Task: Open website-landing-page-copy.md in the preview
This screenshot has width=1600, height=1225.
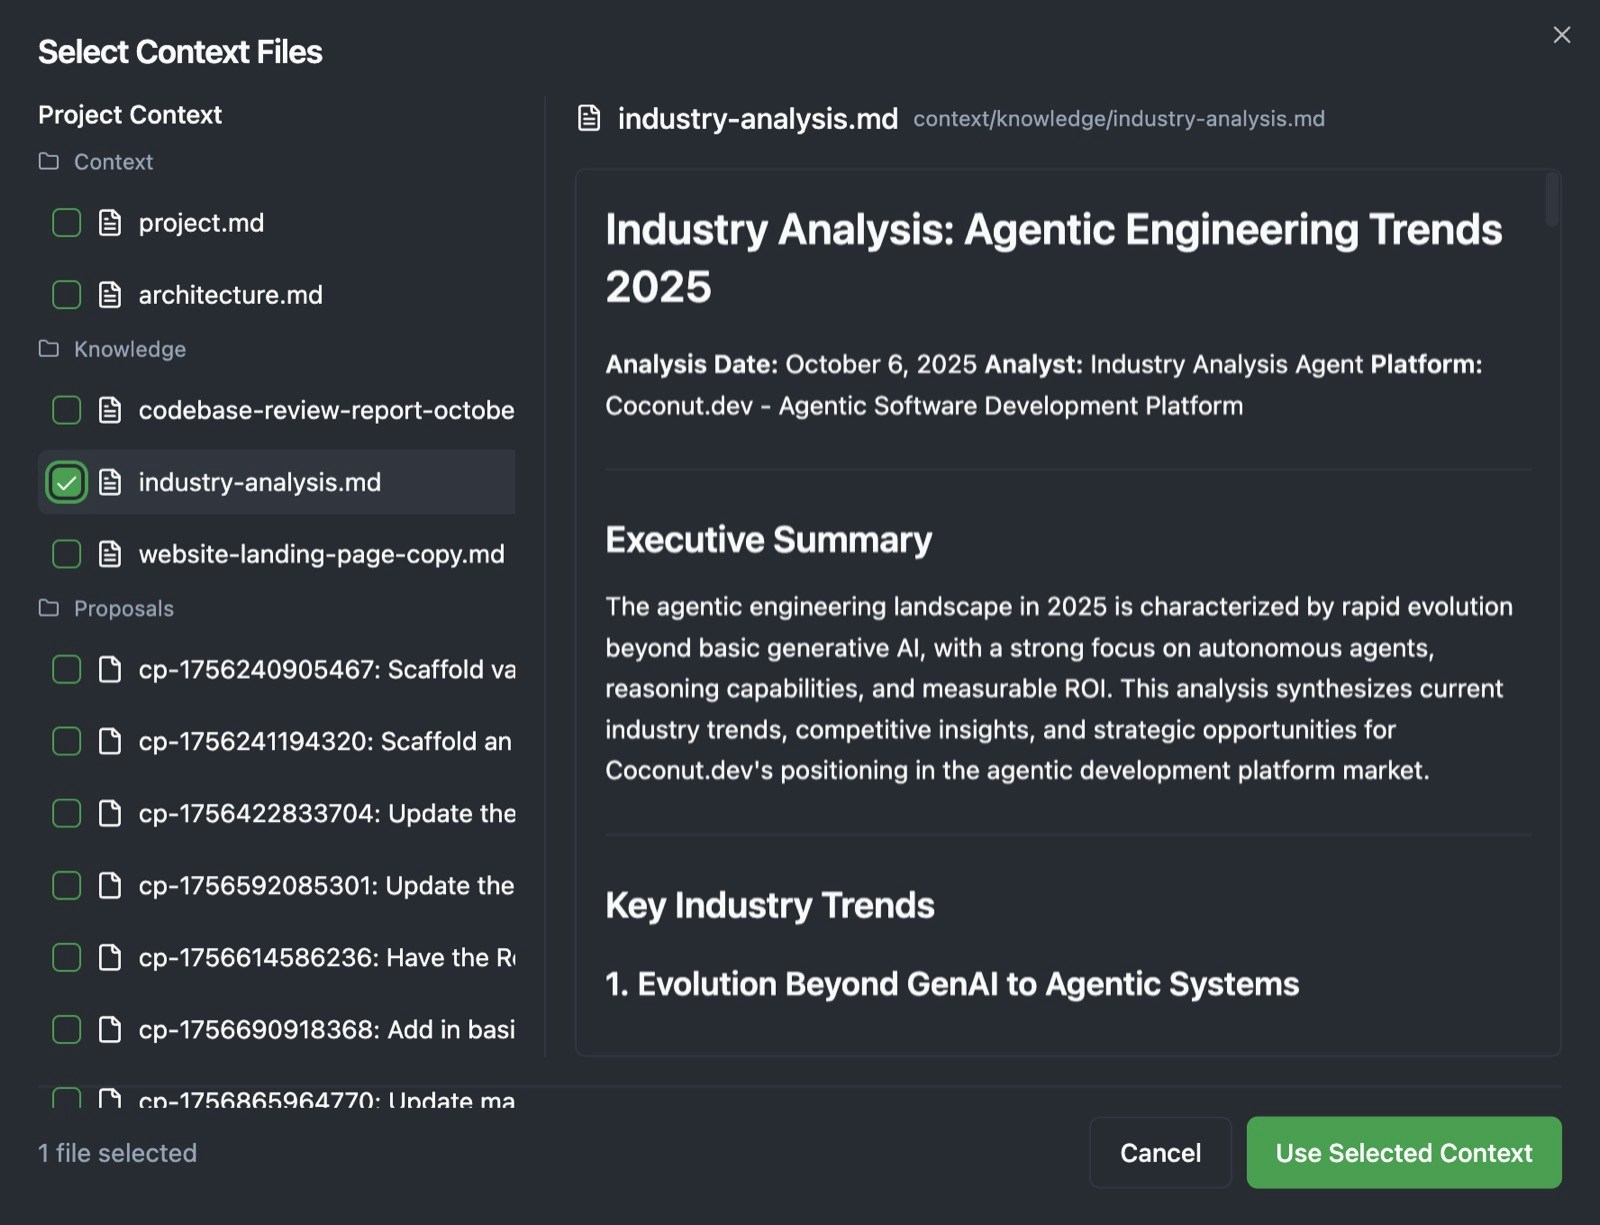Action: point(321,554)
